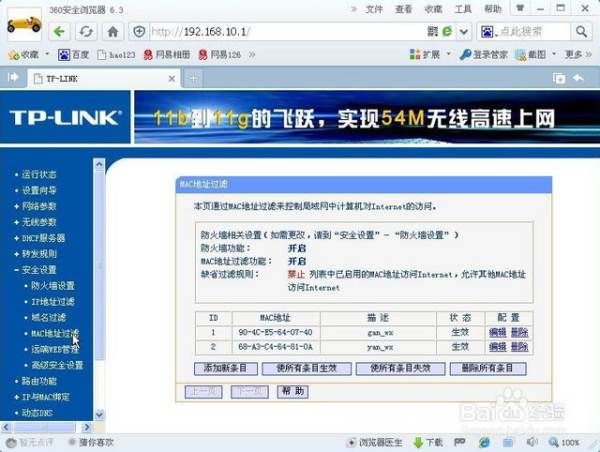Focus the 192.168.10.1 address field
This screenshot has height=452, width=600.
(287, 32)
